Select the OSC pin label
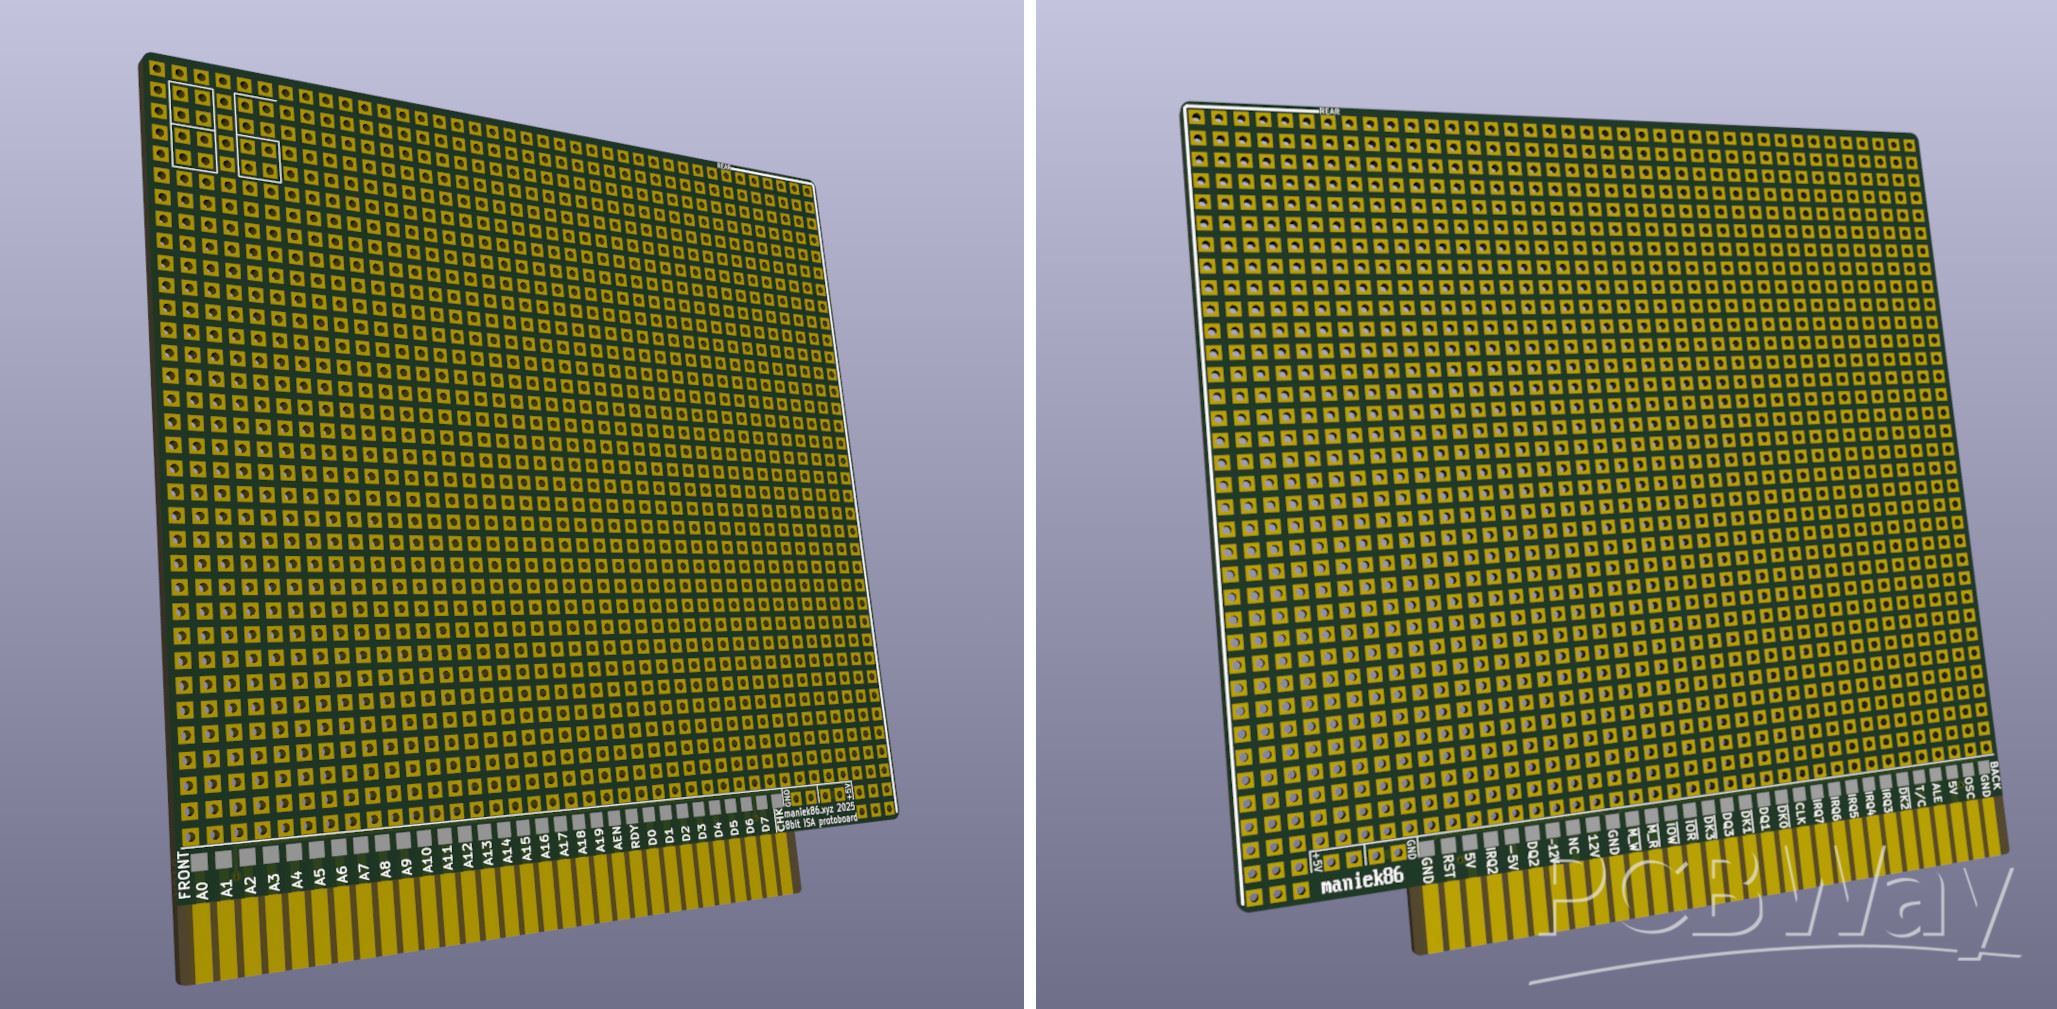Viewport: 2057px width, 1009px height. 1969,787
